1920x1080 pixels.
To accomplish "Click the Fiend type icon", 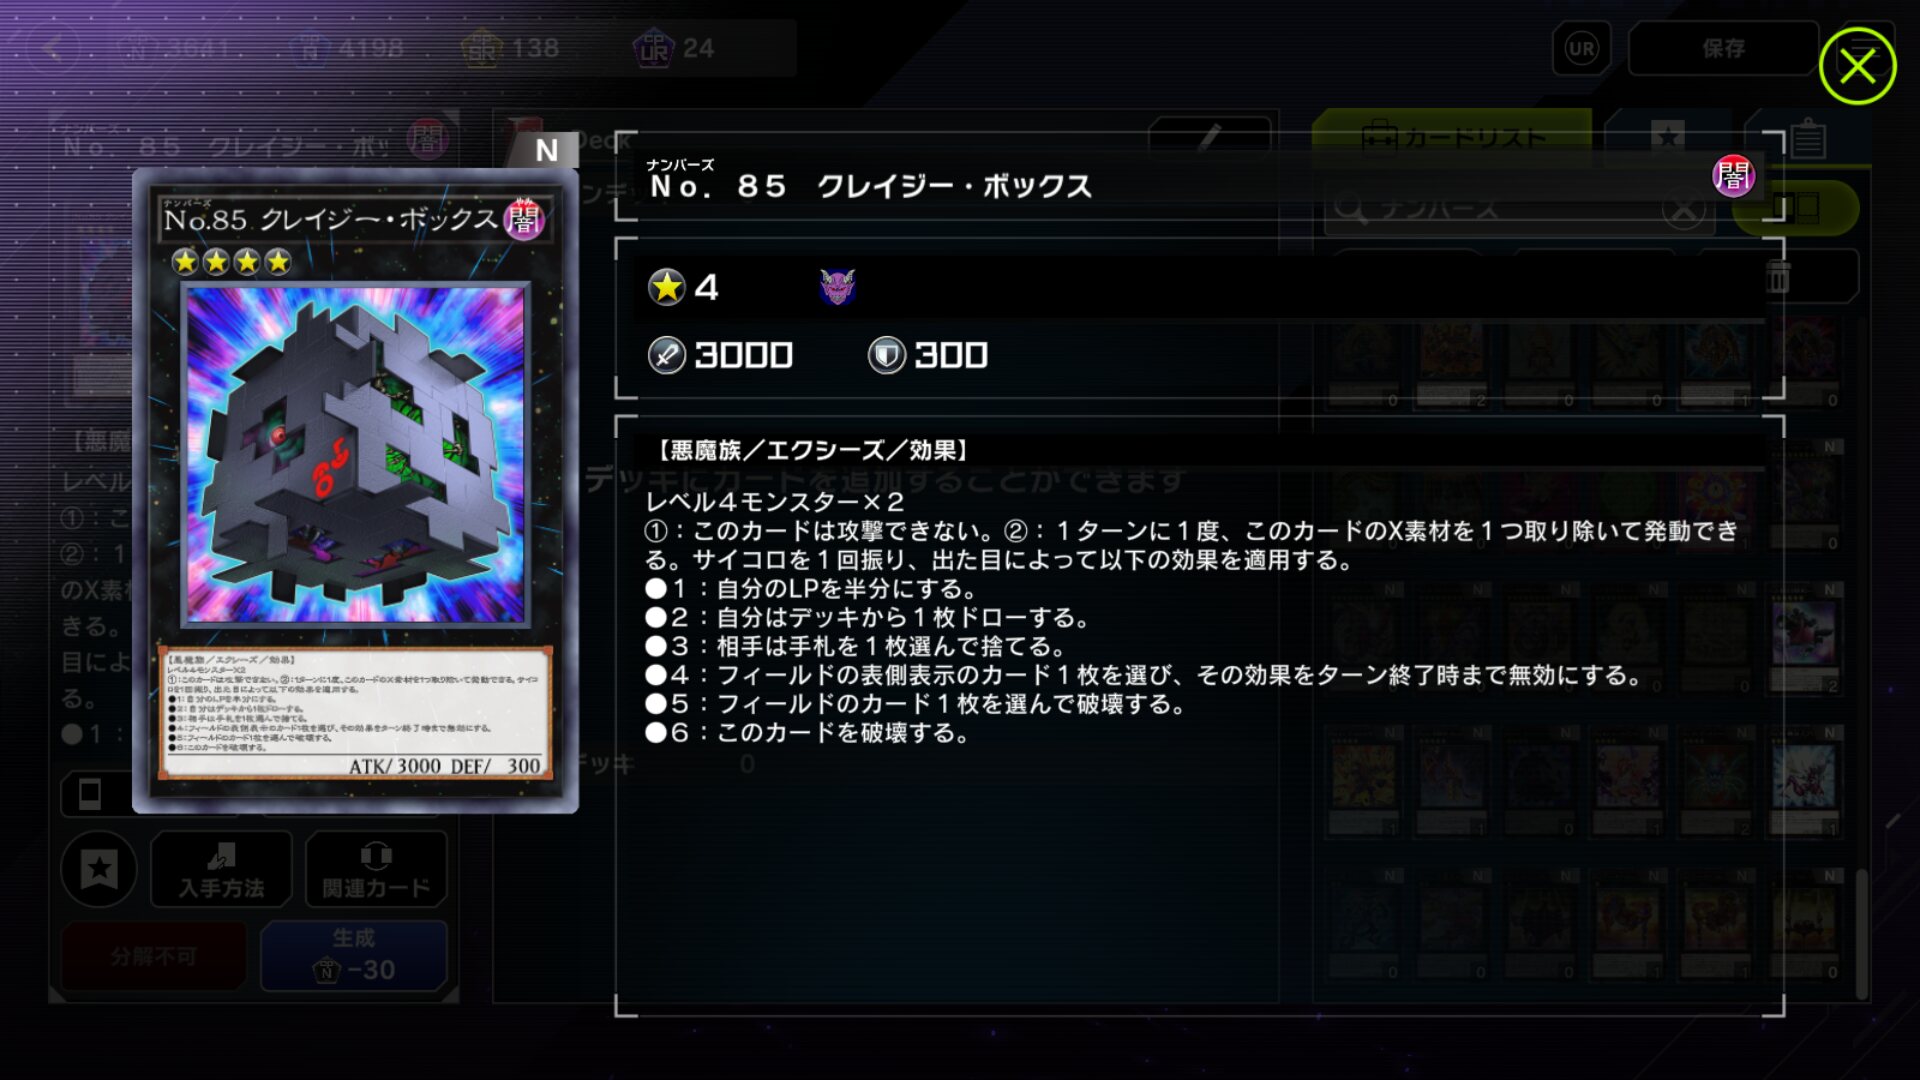I will tap(837, 287).
